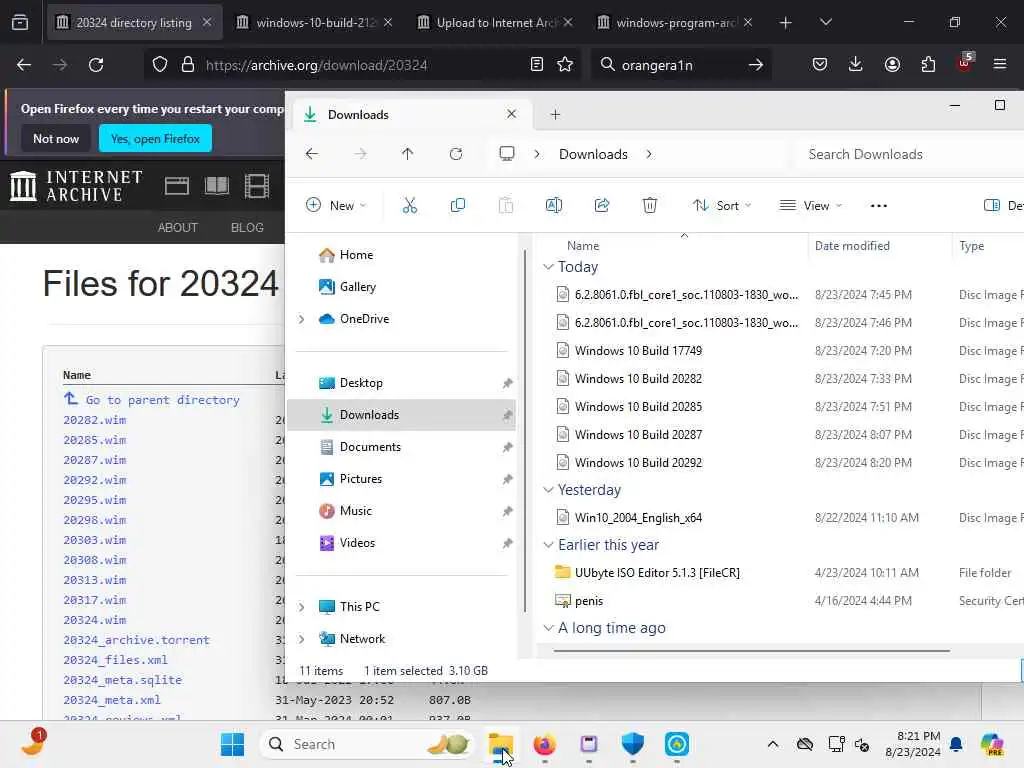The height and width of the screenshot is (768, 1024).
Task: Open Windows Security shield in taskbar
Action: [632, 744]
